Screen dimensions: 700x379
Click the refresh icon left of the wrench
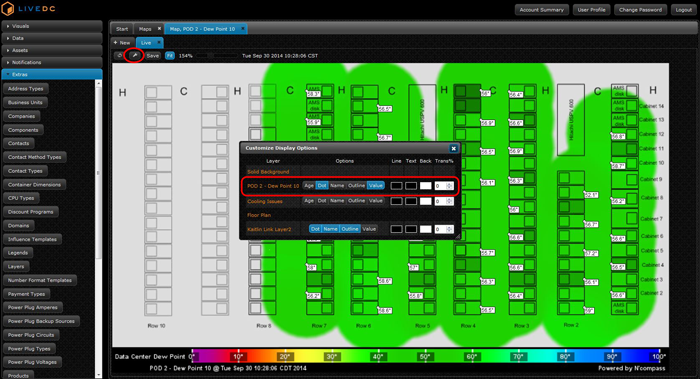coord(119,56)
